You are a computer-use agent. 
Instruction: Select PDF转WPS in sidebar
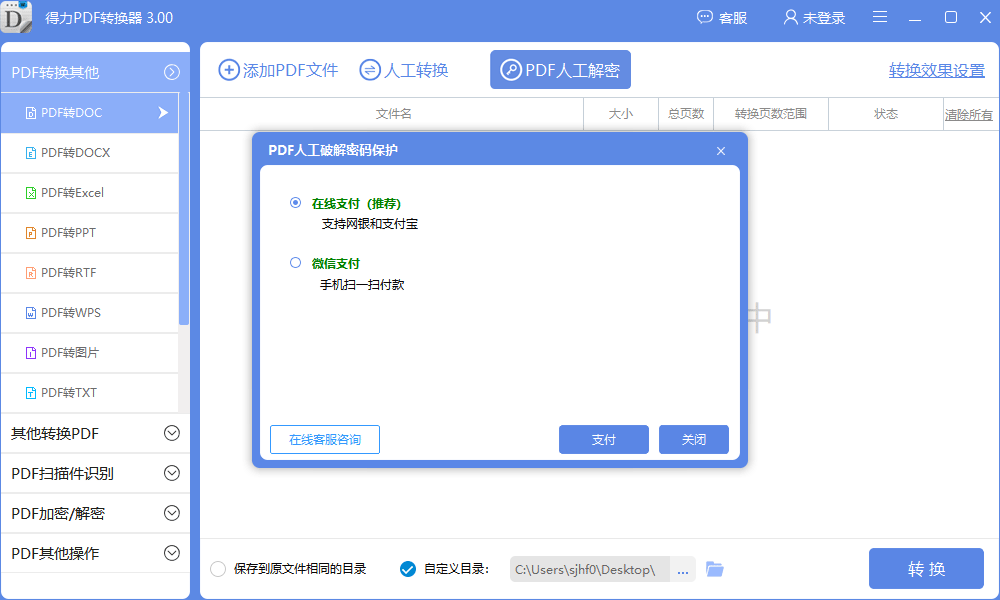[90, 313]
